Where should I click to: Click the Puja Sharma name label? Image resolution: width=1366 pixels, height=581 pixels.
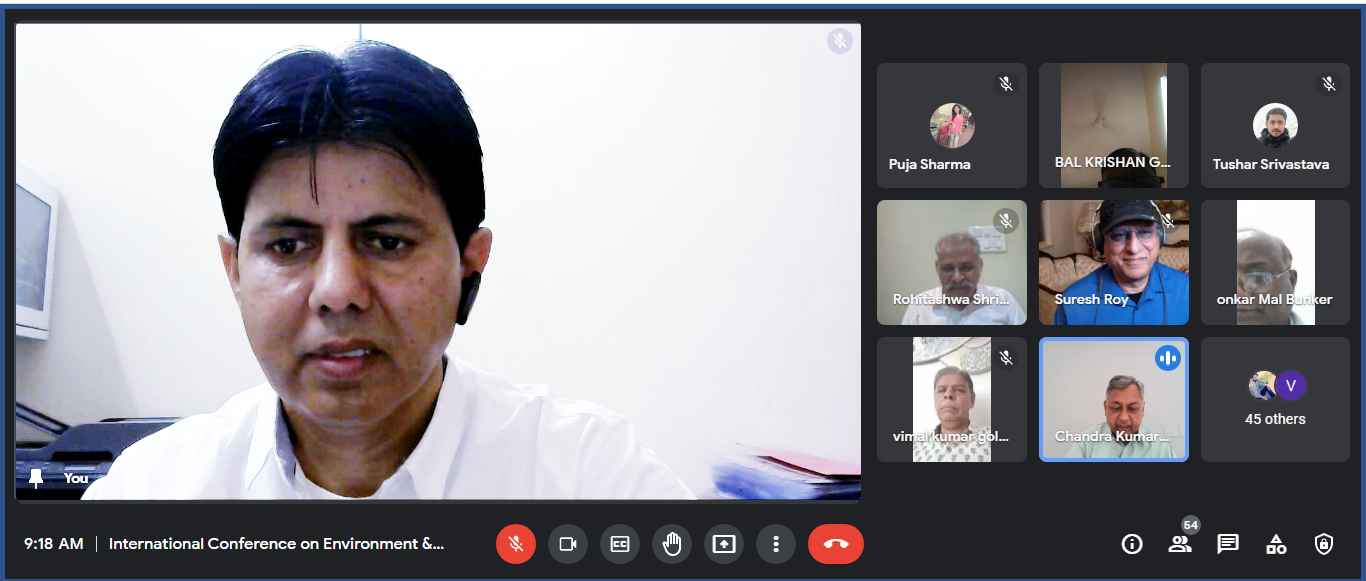[x=930, y=164]
